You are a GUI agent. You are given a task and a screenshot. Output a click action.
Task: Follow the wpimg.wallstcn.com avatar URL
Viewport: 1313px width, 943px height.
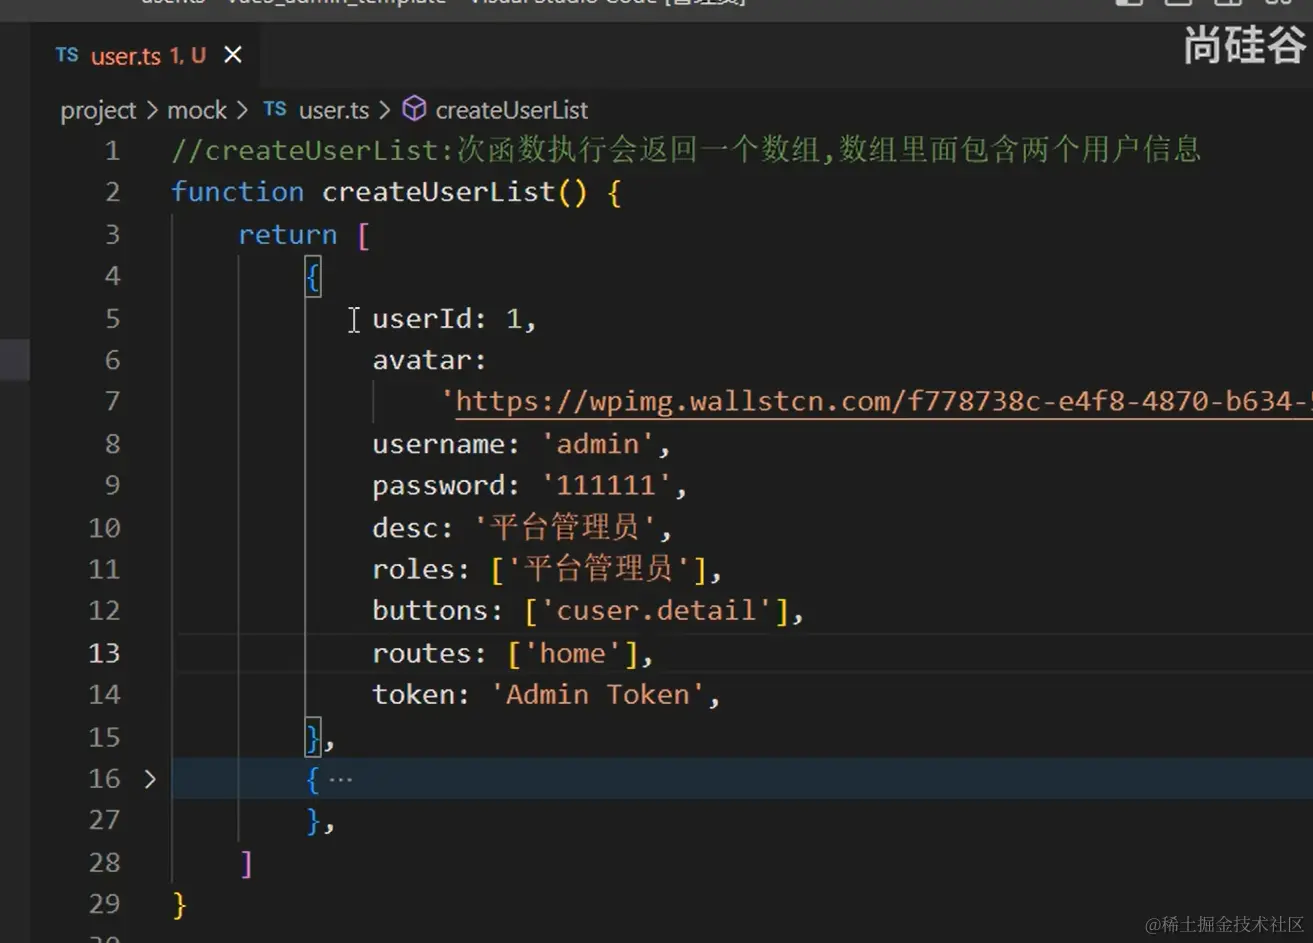tap(883, 402)
